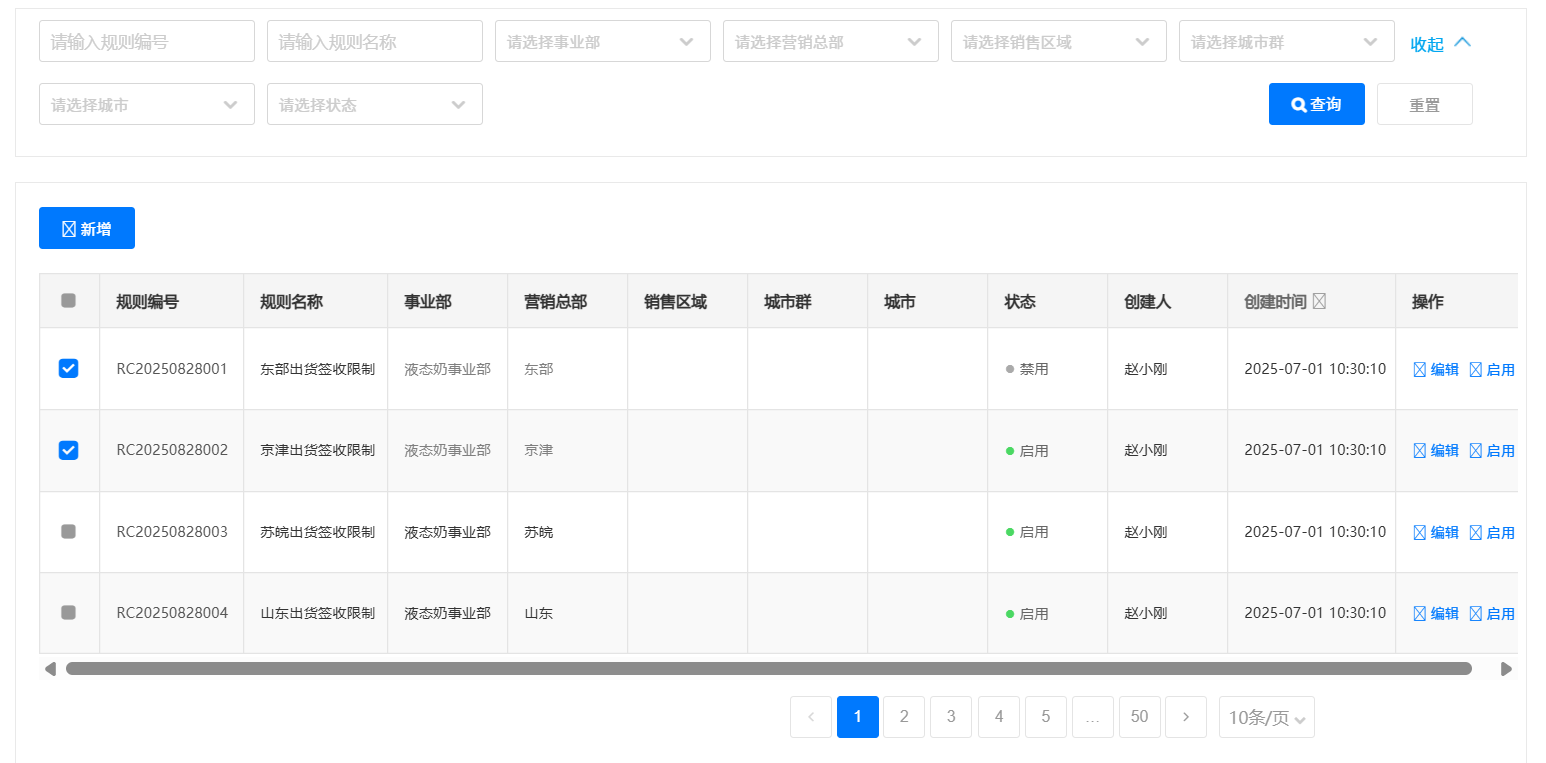This screenshot has height=763, width=1546.
Task: Jump to page 50
Action: tap(1139, 717)
